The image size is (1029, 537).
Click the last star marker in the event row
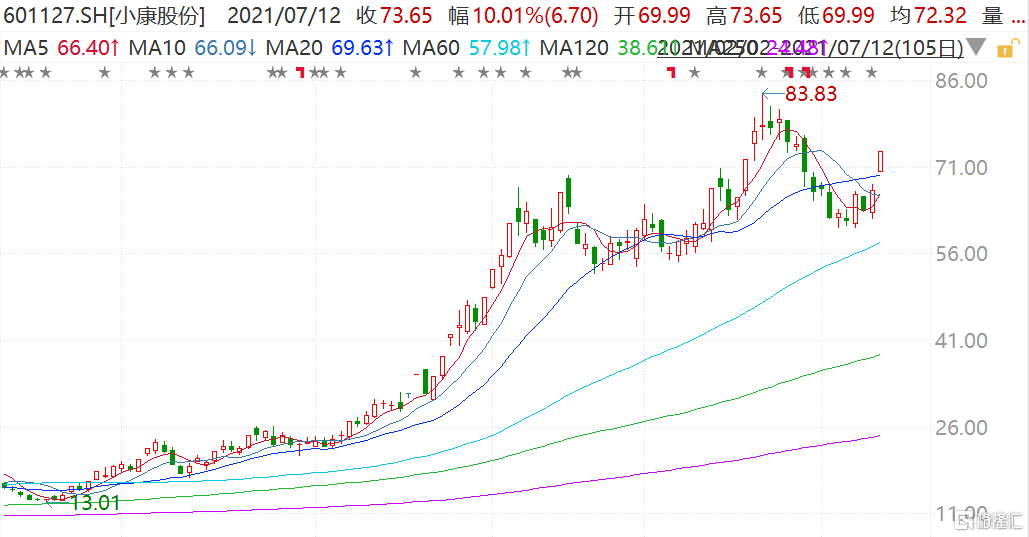(872, 73)
